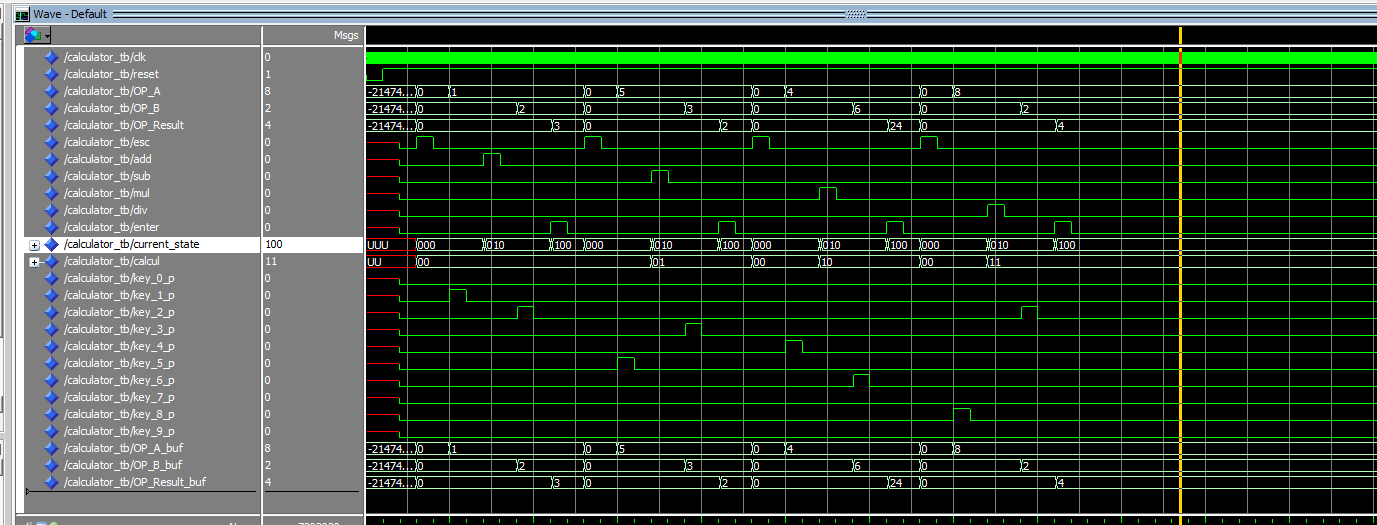Expand the current_state signal bus
The height and width of the screenshot is (525, 1377).
[35, 245]
